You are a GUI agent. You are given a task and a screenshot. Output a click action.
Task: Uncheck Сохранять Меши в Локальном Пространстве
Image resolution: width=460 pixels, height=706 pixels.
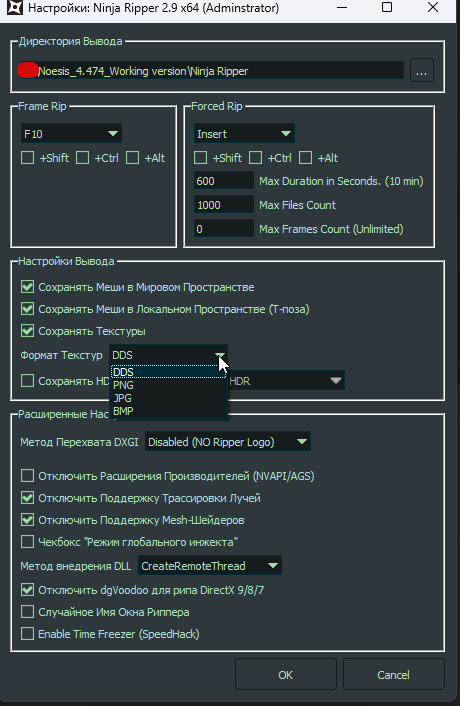[x=27, y=309]
